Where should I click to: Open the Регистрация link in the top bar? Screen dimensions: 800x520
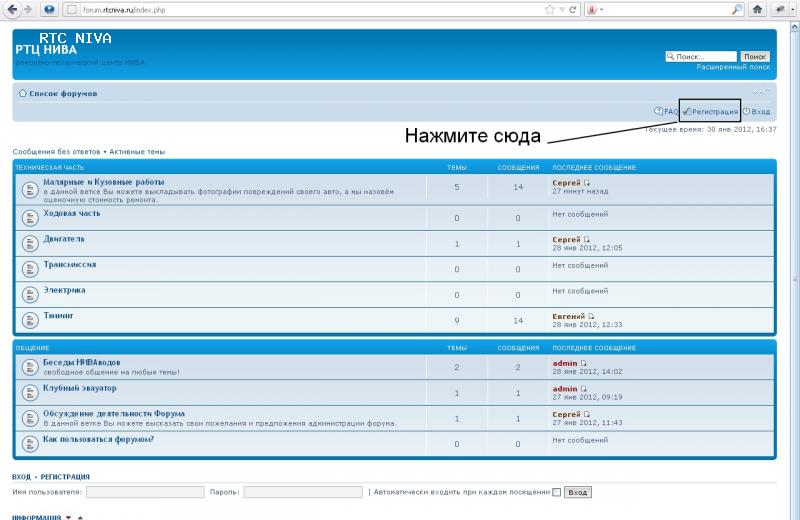point(711,111)
